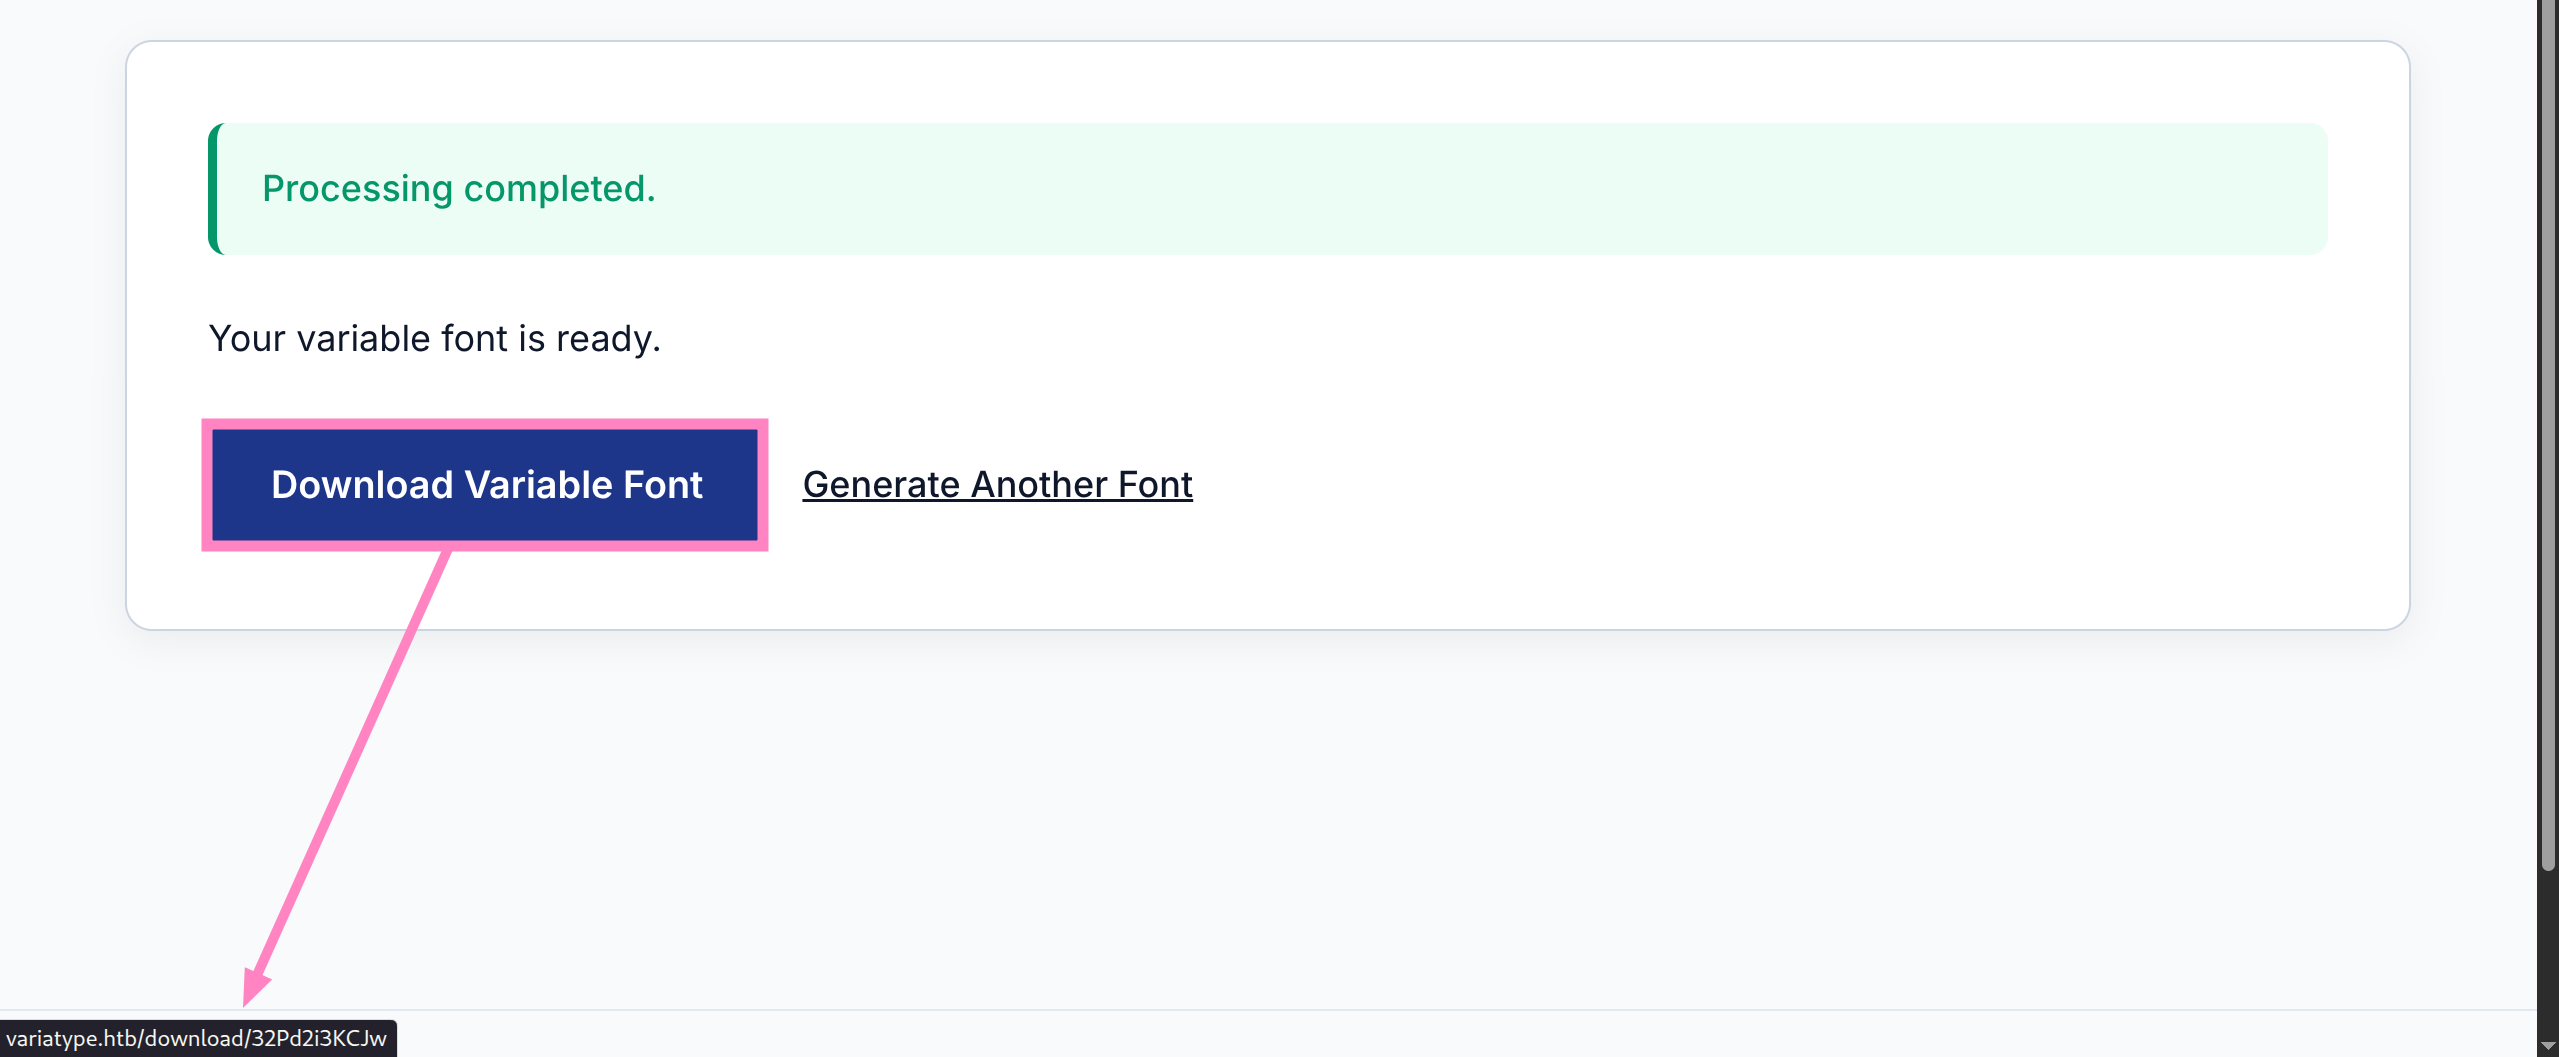Click the Download Variable Font button
The width and height of the screenshot is (2559, 1057).
[x=486, y=485]
